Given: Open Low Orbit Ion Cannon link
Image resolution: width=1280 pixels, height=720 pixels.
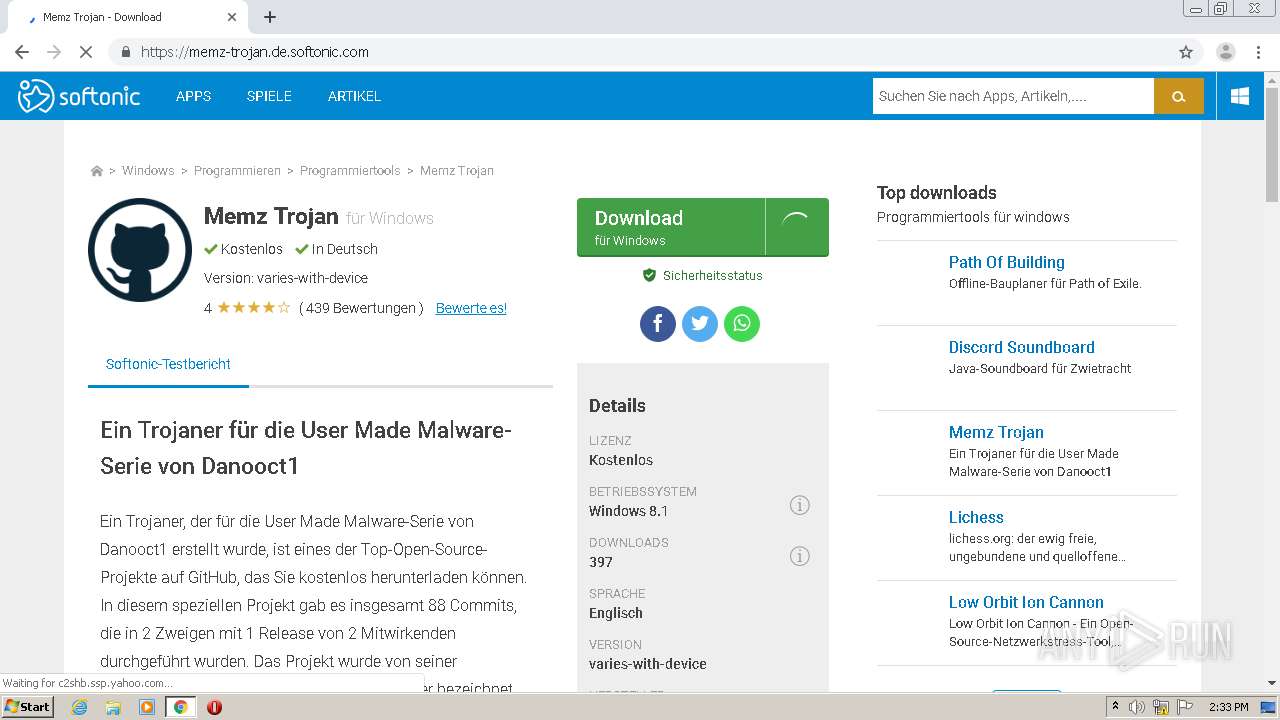Looking at the screenshot, I should (1026, 602).
